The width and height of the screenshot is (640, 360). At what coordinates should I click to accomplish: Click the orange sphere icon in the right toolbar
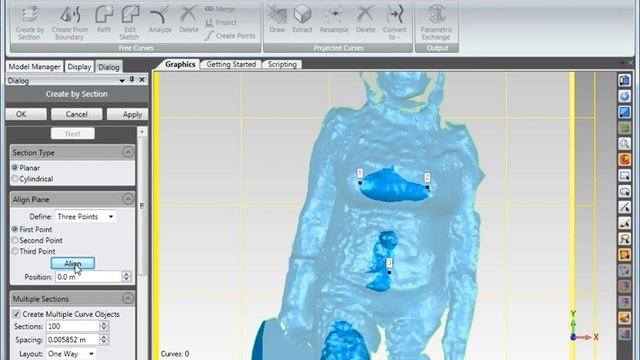coord(624,160)
